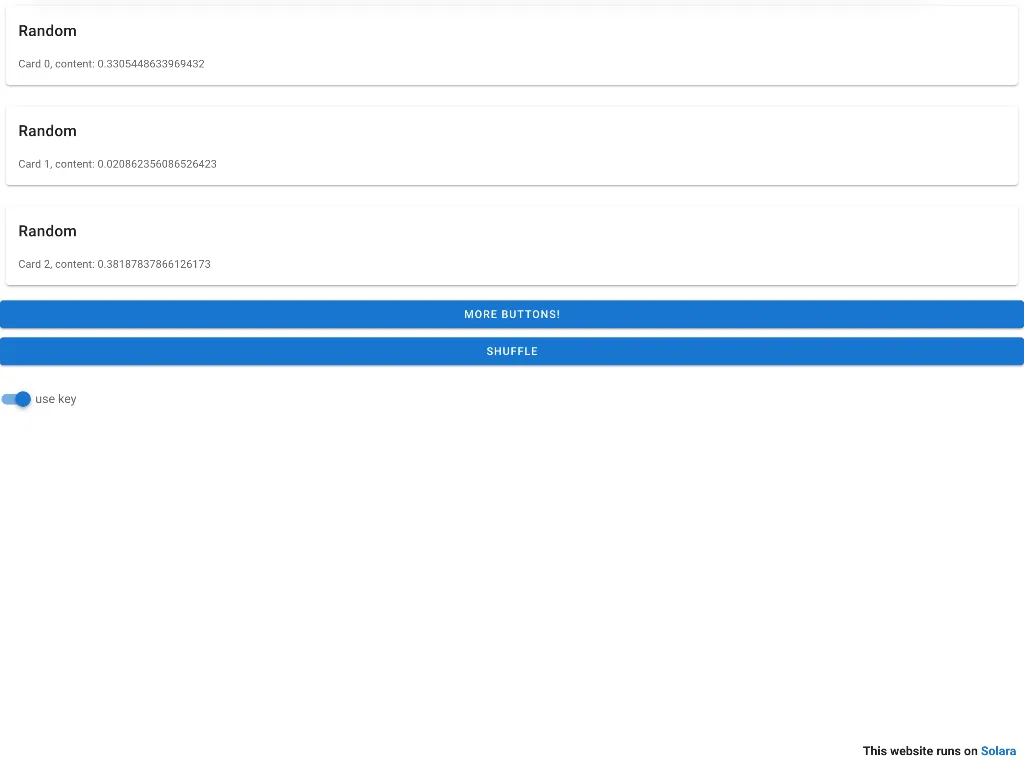
Task: Click the word 'content:' in Card 0
Action: (x=75, y=64)
